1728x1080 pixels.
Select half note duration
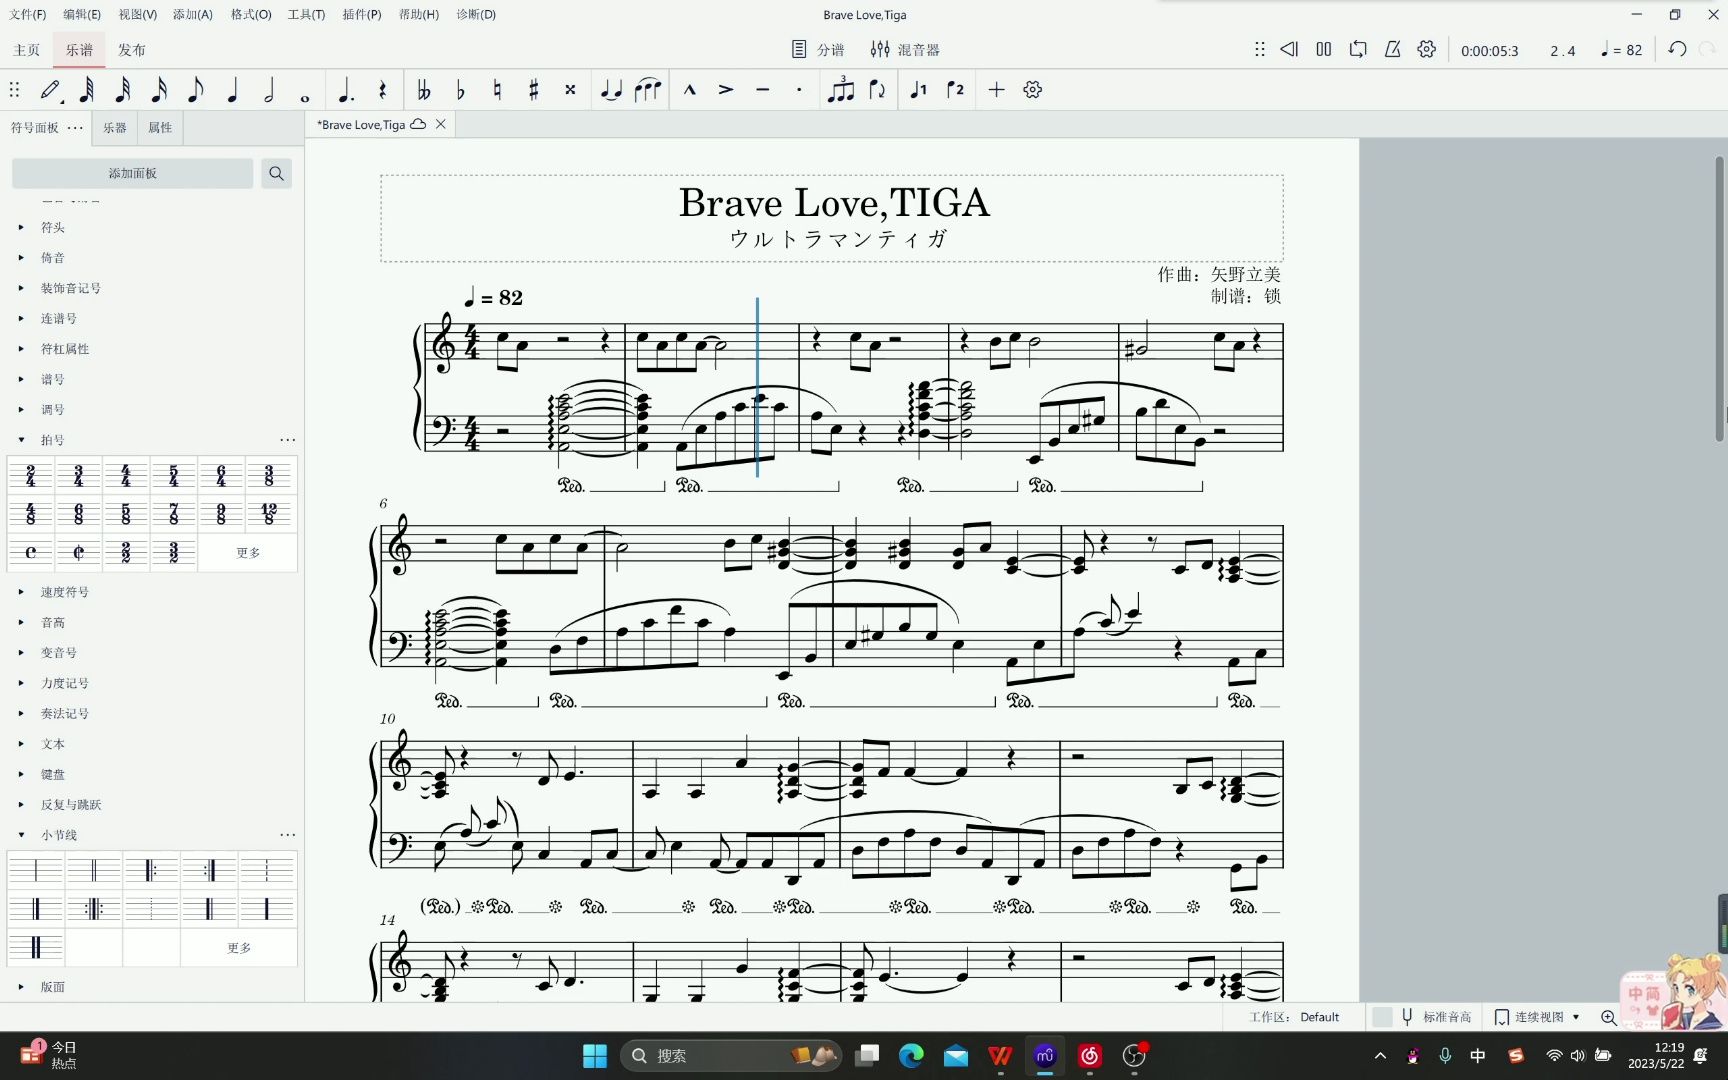click(x=269, y=90)
